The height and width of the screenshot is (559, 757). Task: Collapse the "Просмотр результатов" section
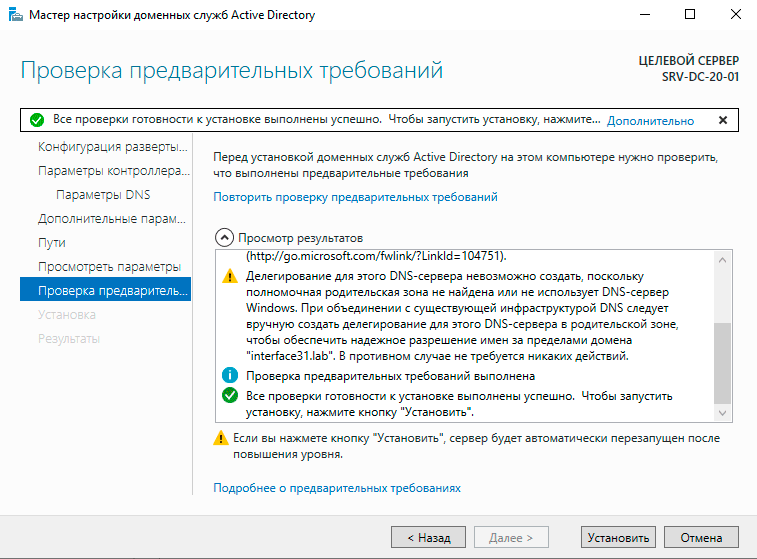[x=222, y=238]
